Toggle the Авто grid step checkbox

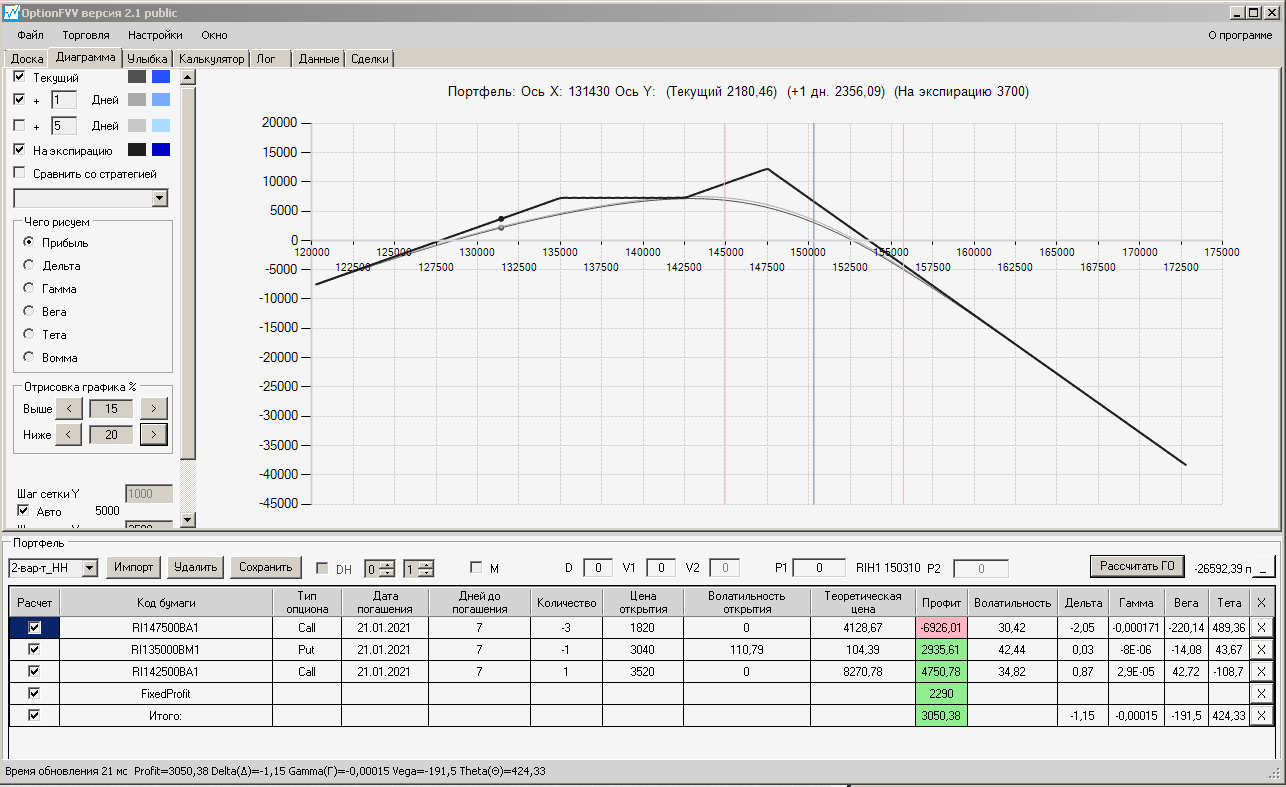[x=23, y=511]
